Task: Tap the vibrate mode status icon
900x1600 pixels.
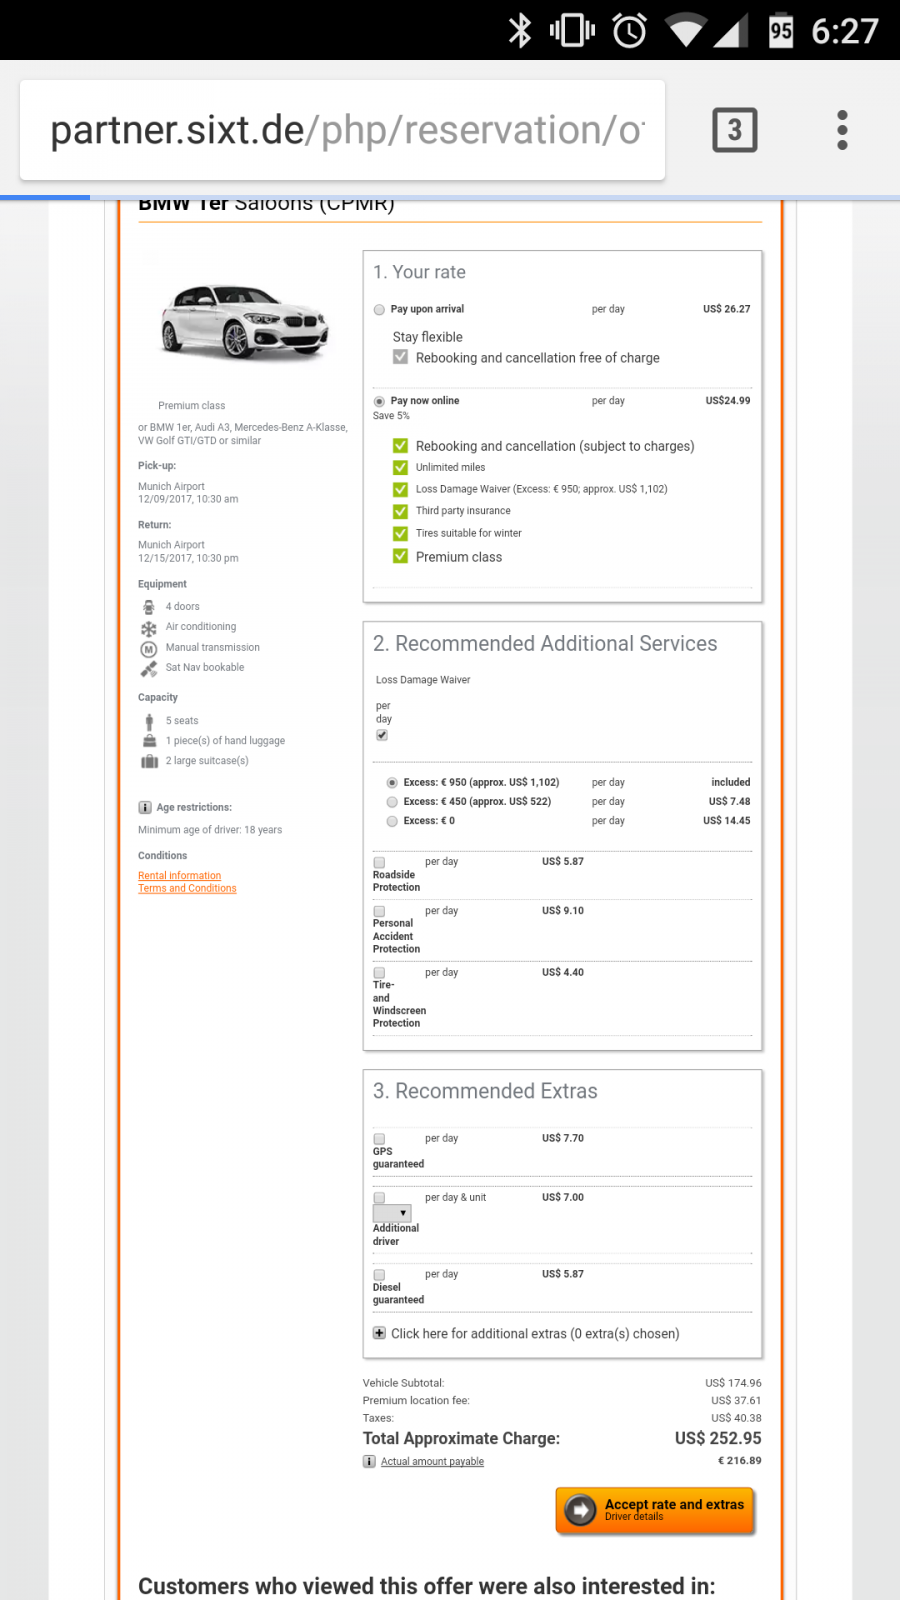Action: (x=573, y=30)
